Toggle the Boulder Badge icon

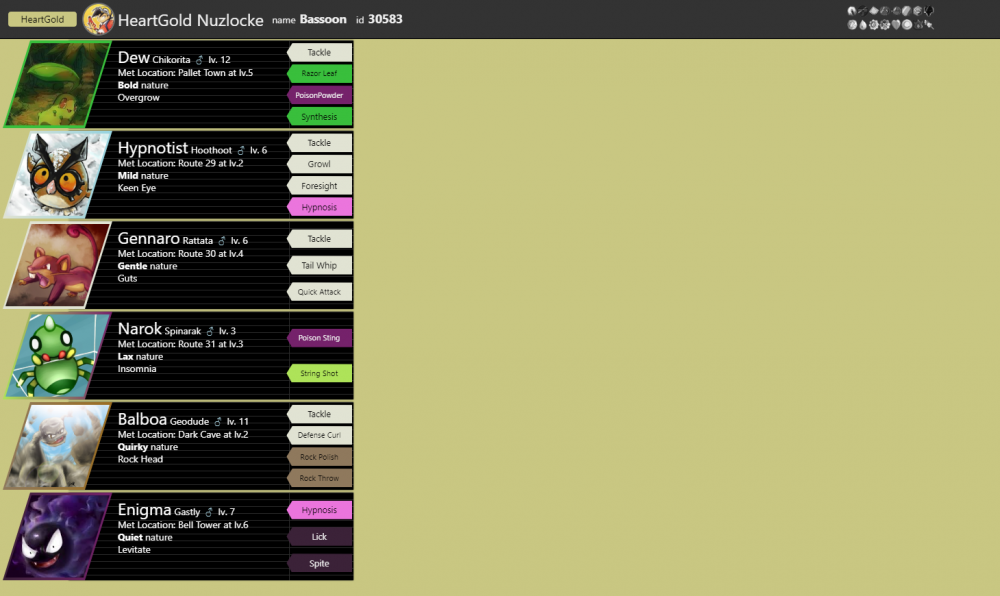(852, 23)
